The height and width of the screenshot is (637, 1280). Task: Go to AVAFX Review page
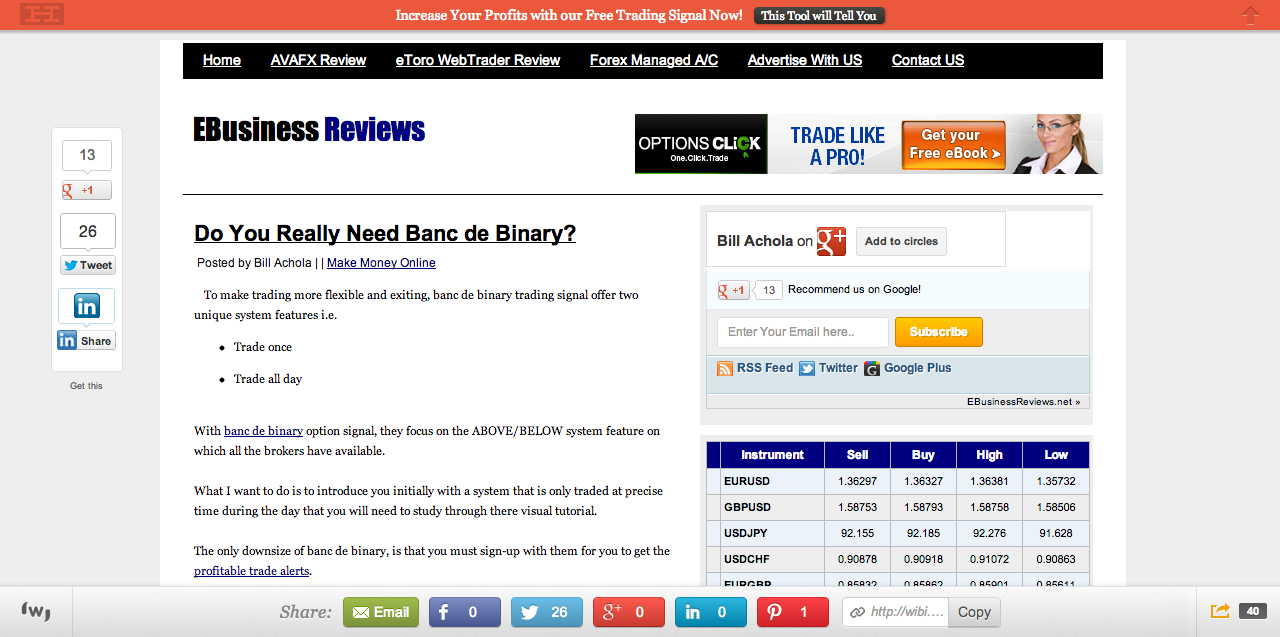pos(318,60)
